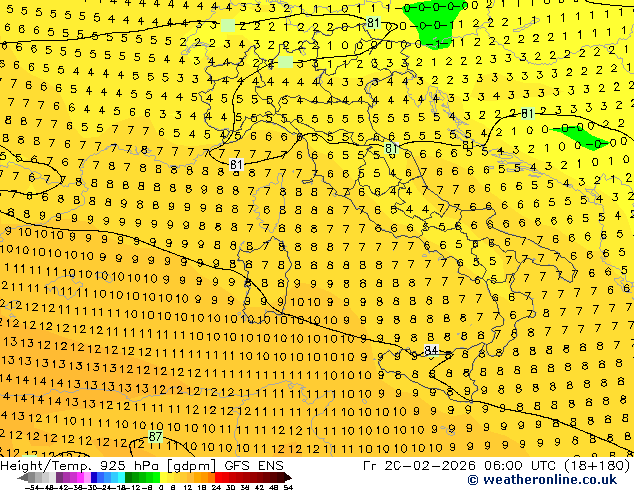This screenshot has width=634, height=490.
Task: Pick the bright red segment of the temperature scale
Action: pyautogui.click(x=218, y=477)
